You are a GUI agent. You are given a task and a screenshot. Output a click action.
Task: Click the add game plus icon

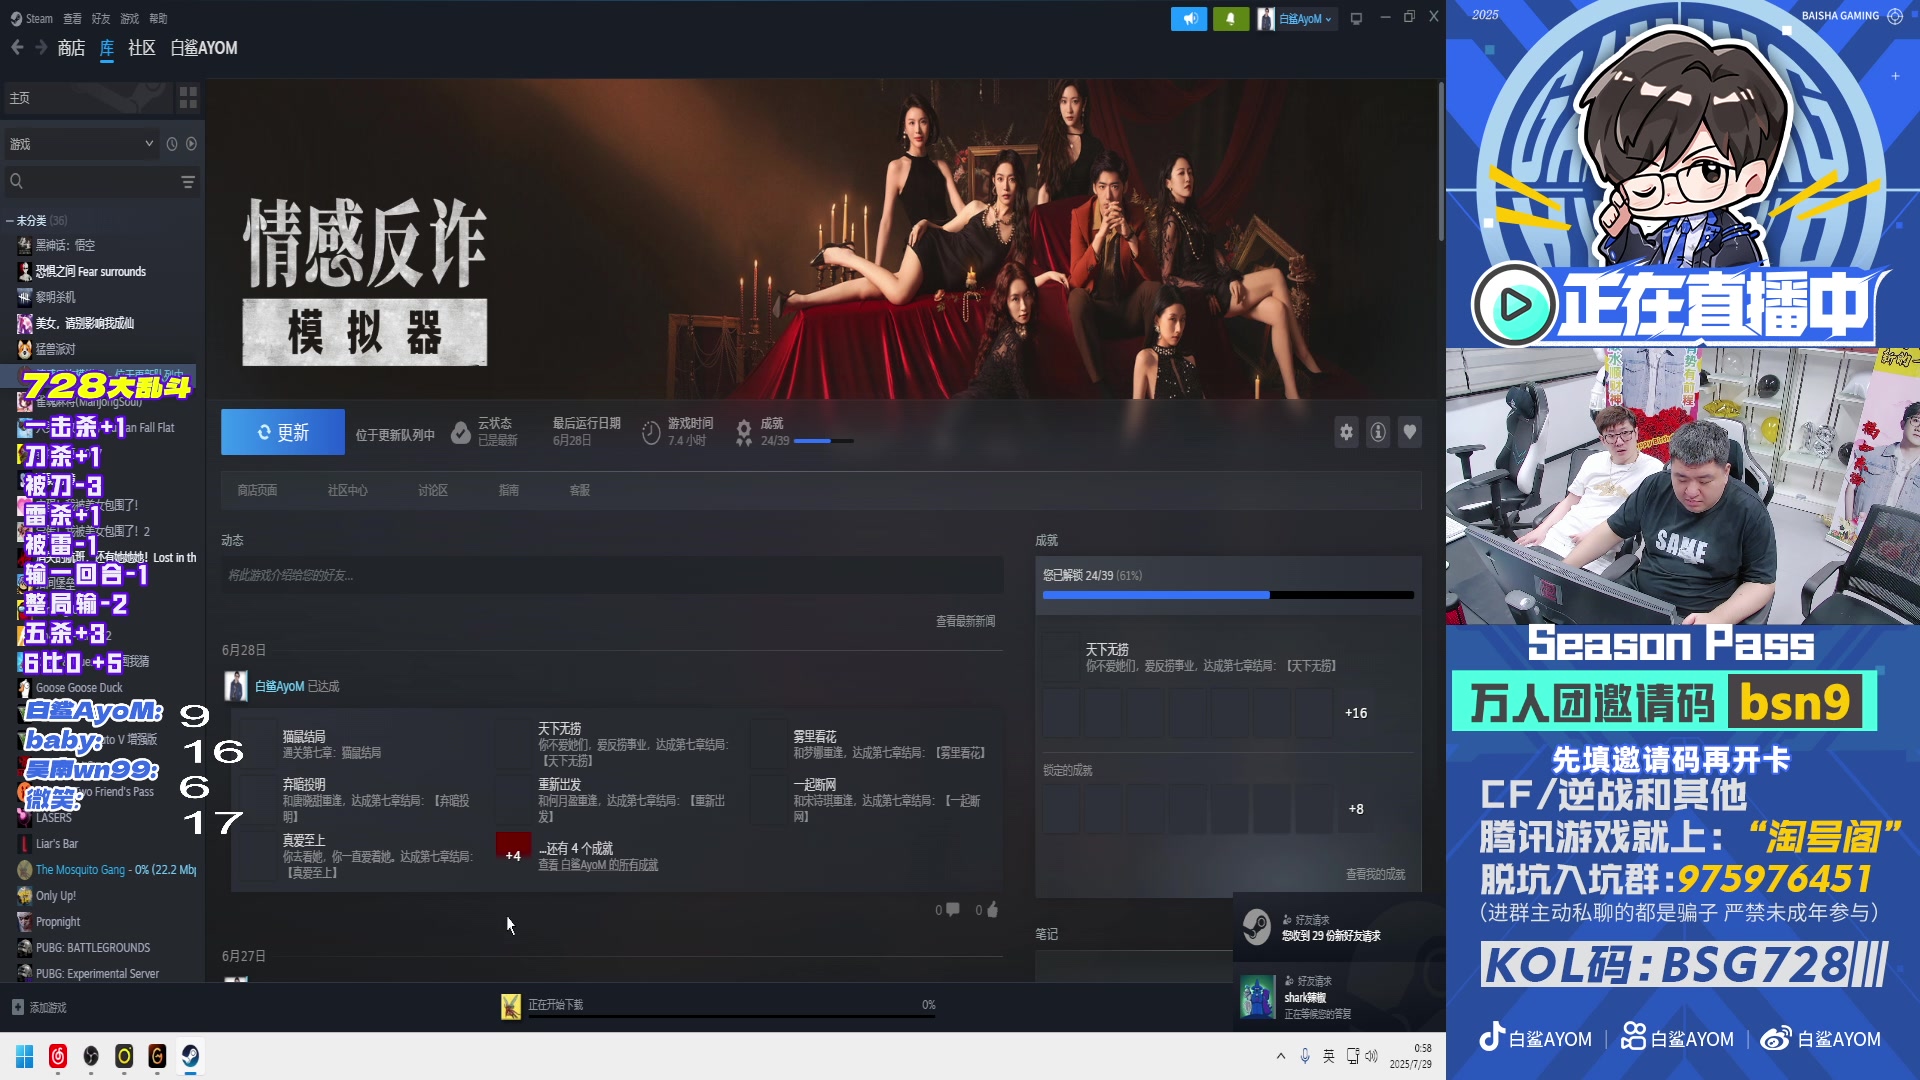point(17,1007)
